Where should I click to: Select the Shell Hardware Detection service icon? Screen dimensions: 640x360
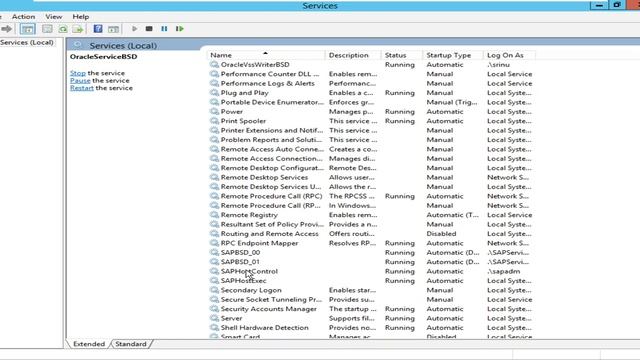click(214, 327)
